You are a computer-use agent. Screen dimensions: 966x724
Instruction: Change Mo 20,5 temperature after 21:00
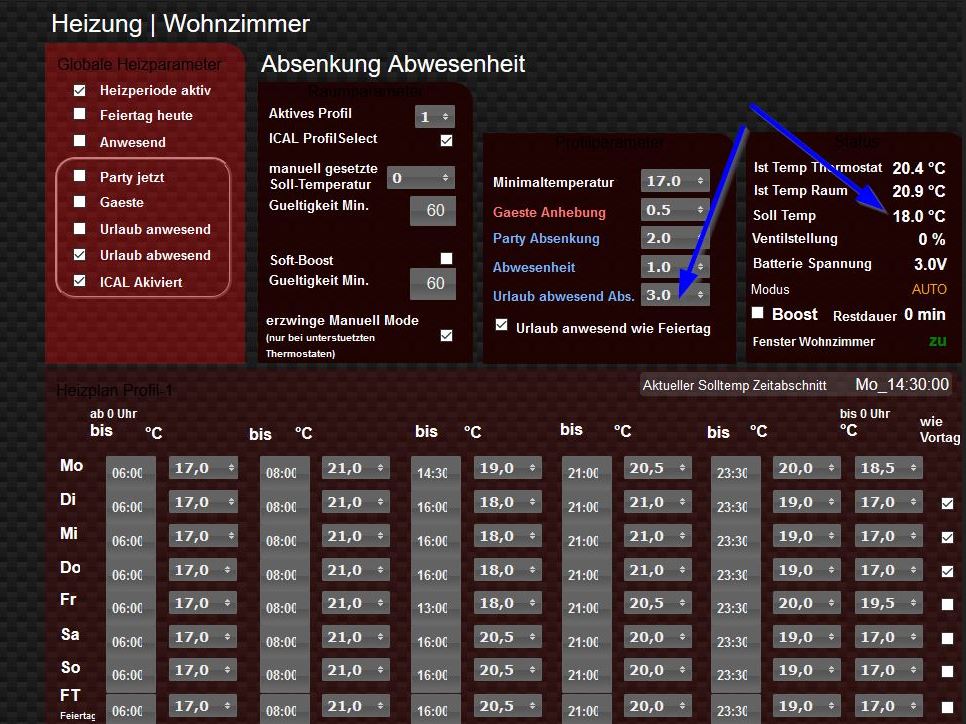[x=657, y=468]
